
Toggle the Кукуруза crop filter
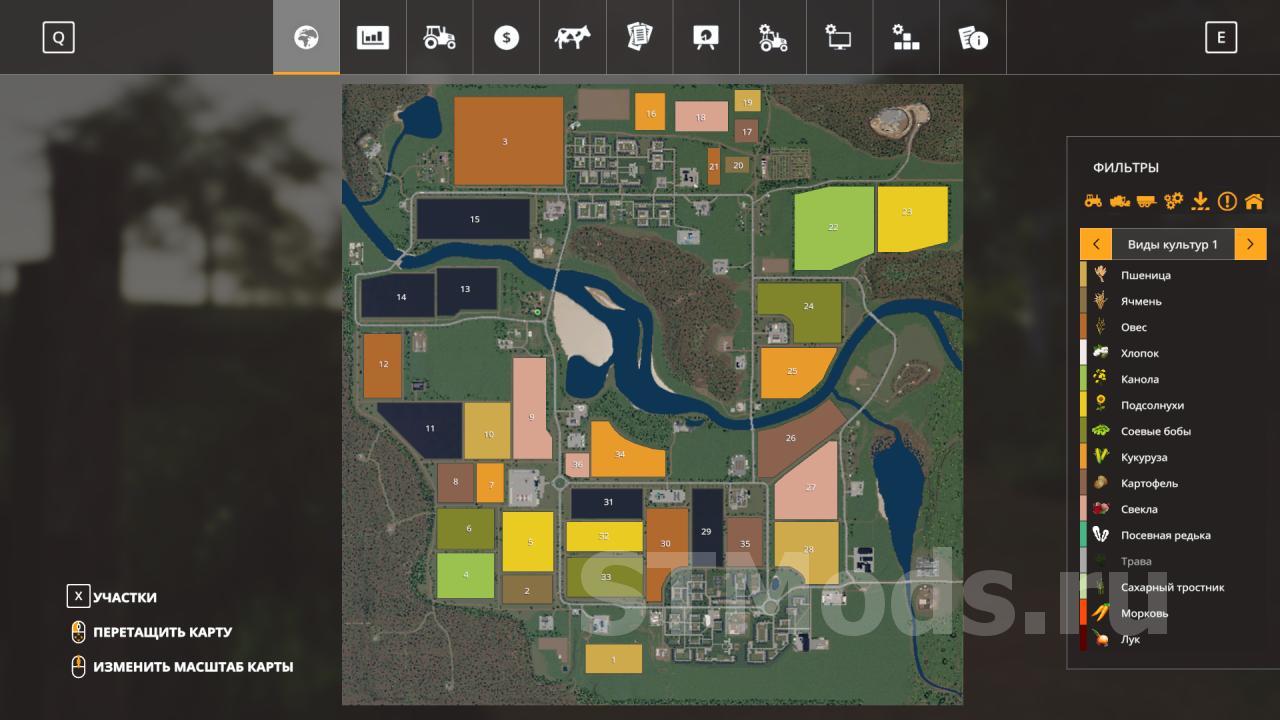[1173, 457]
